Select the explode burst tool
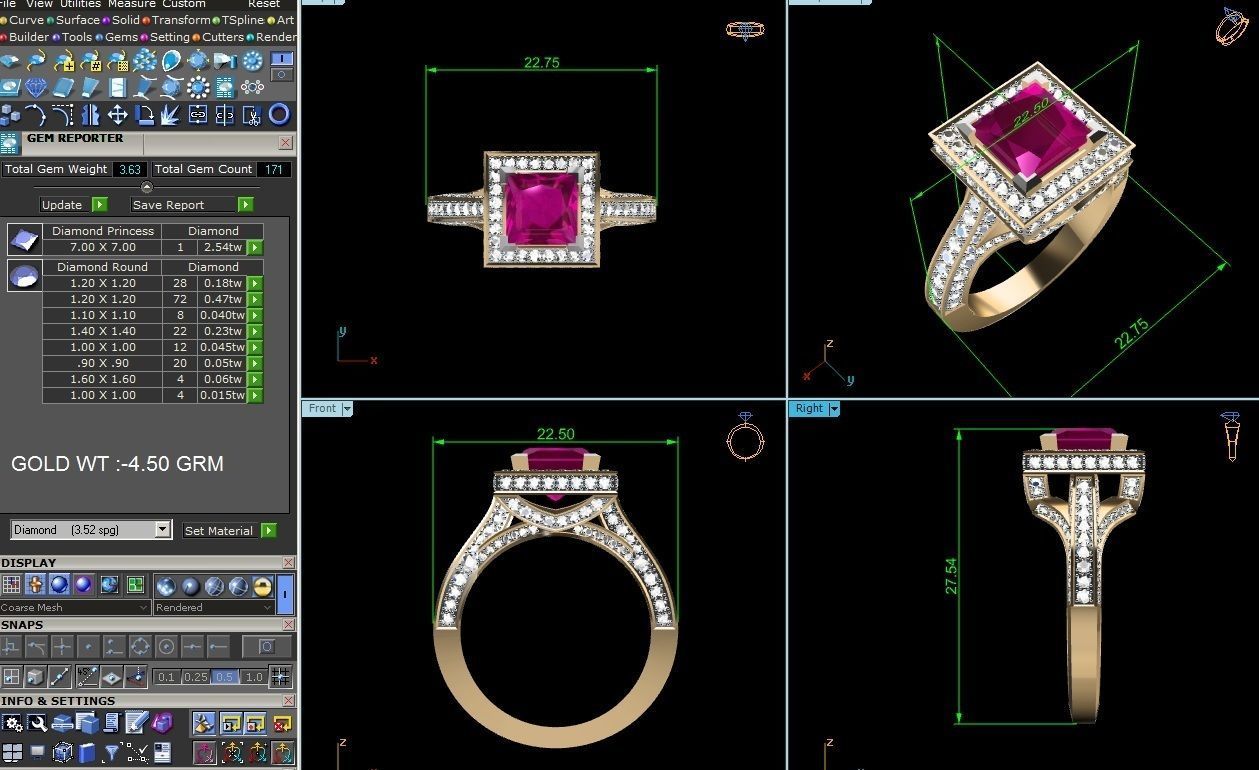Screen dimensions: 1259x770 pyautogui.click(x=170, y=115)
